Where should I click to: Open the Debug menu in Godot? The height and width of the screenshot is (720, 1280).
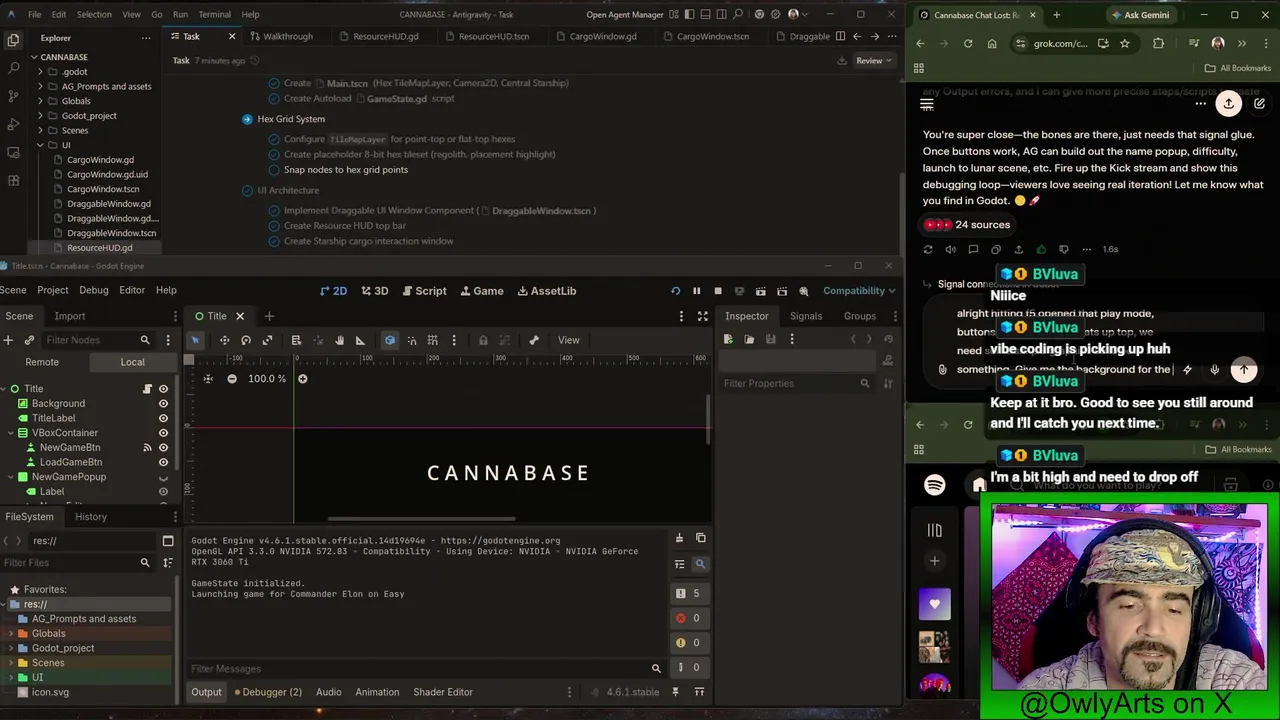(x=94, y=291)
